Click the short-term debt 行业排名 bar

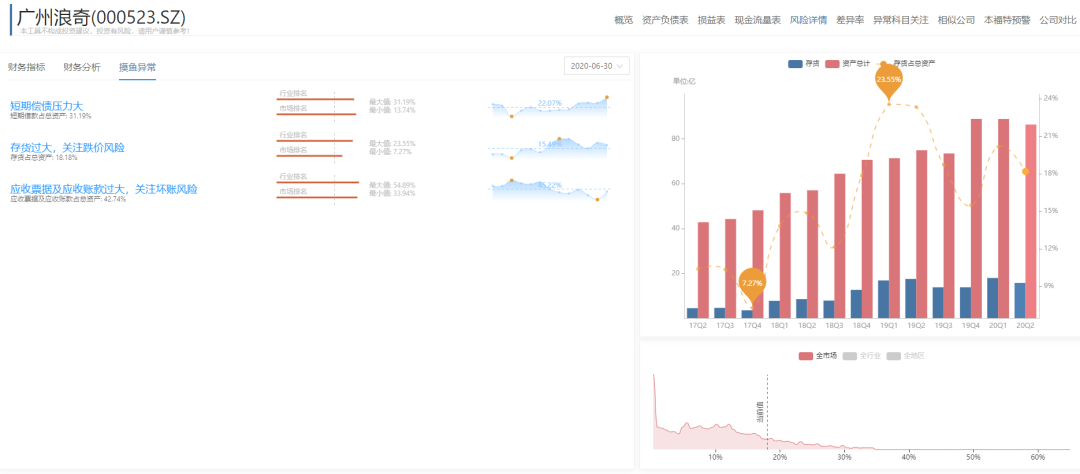(315, 99)
